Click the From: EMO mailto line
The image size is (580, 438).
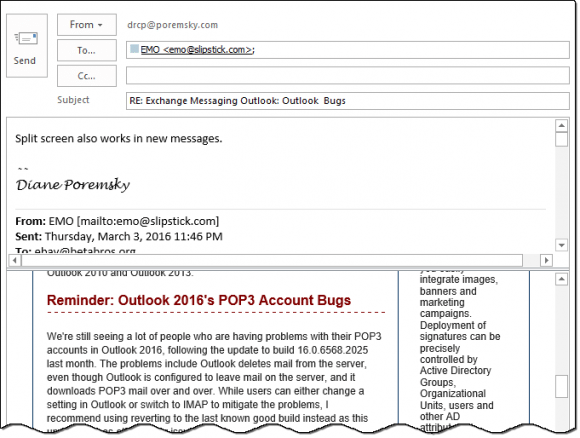[x=117, y=221]
